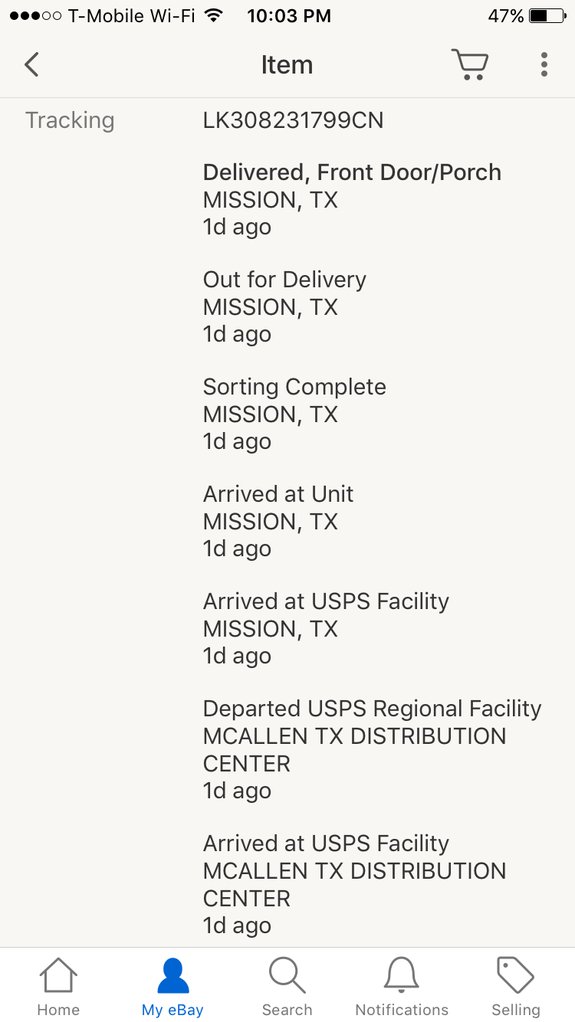Tap the Item page title

click(x=287, y=65)
